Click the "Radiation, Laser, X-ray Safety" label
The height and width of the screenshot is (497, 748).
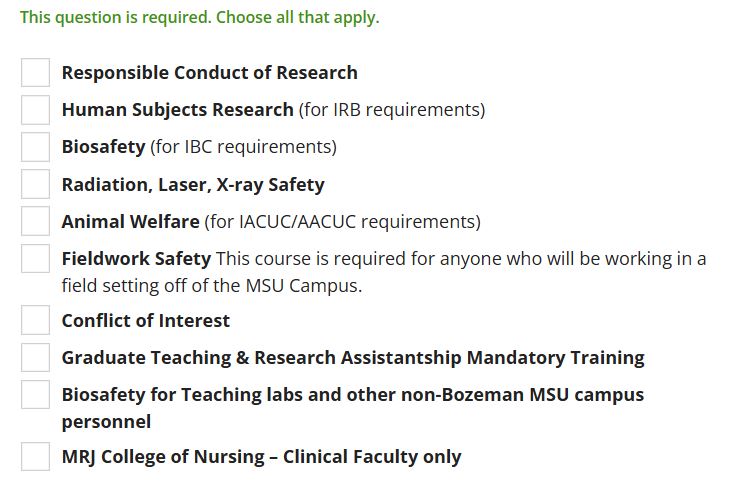pos(193,184)
